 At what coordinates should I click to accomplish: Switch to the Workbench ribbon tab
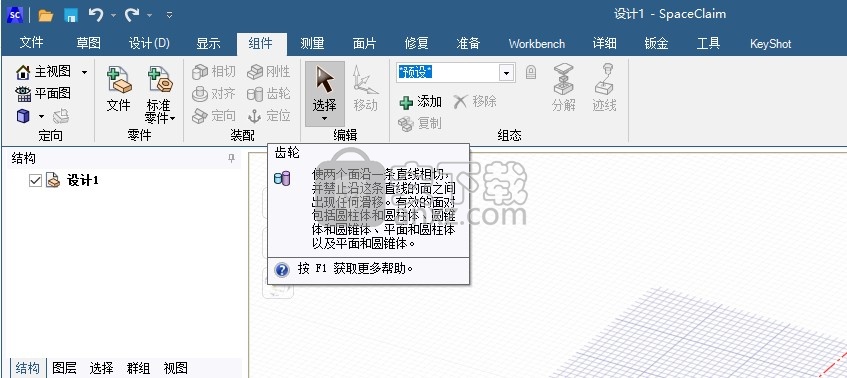[x=536, y=44]
